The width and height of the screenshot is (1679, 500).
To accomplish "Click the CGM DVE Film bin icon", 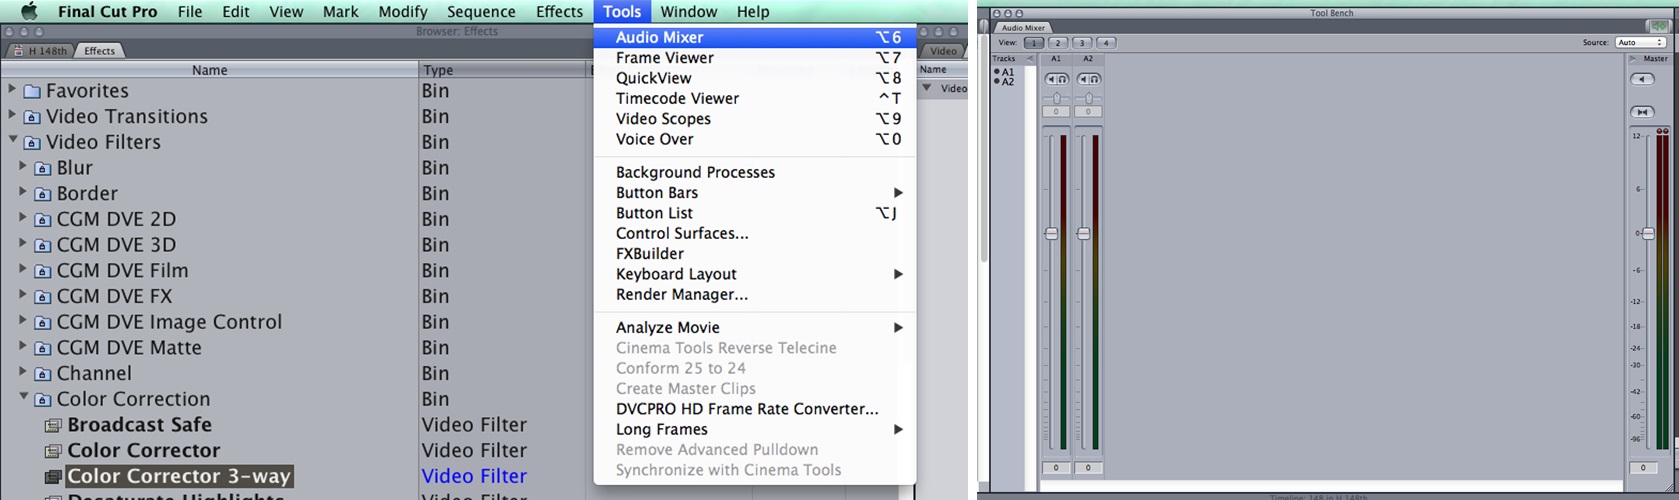I will (42, 271).
